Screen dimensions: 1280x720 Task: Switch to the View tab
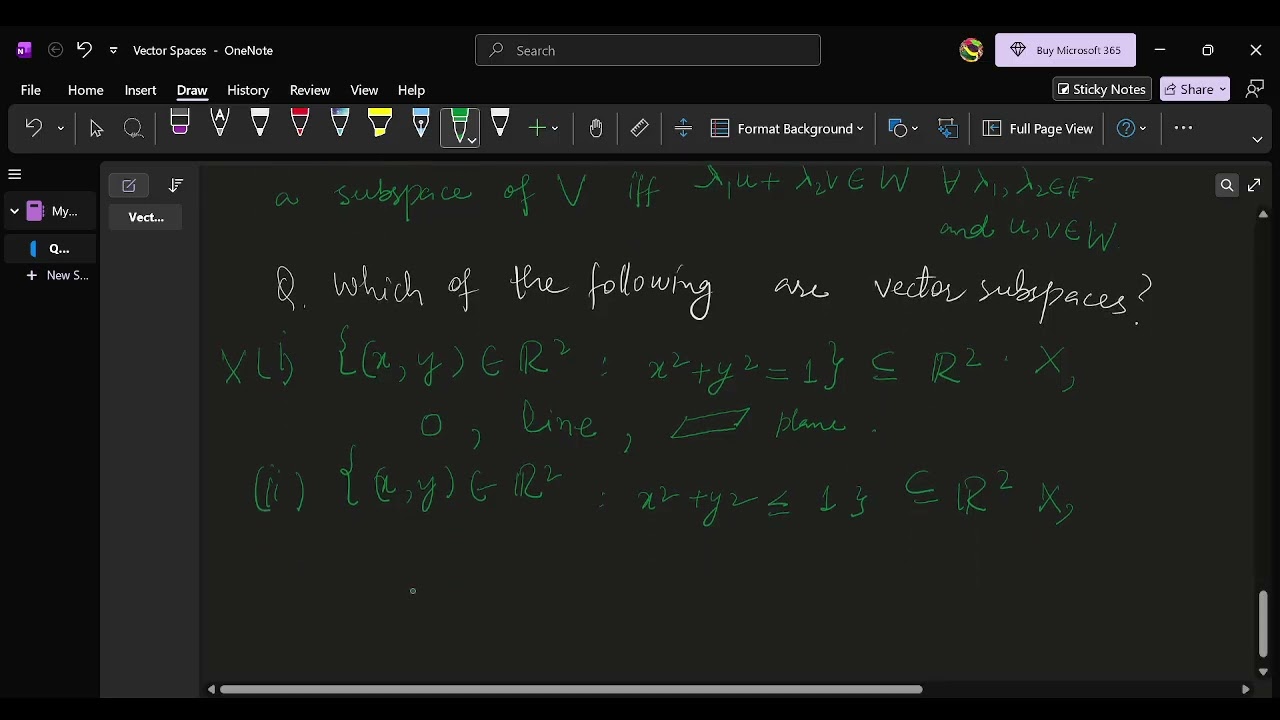pyautogui.click(x=364, y=90)
